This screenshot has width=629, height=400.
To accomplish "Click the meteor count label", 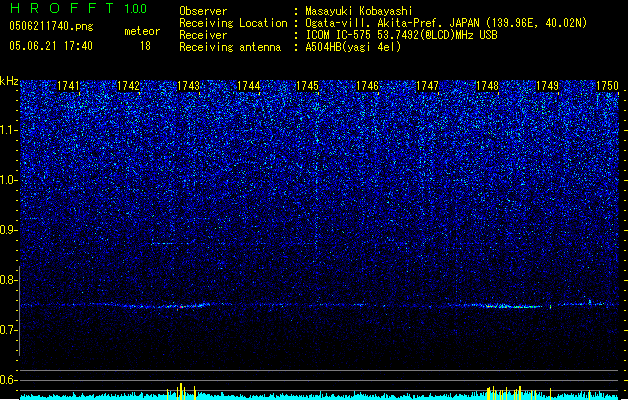I will pyautogui.click(x=142, y=31).
